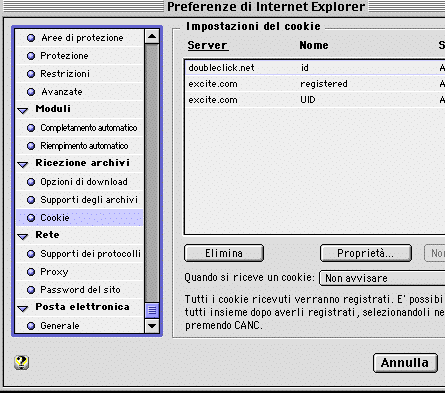The image size is (445, 393).
Task: Select the doubleclick.net cookie row
Action: coord(315,68)
